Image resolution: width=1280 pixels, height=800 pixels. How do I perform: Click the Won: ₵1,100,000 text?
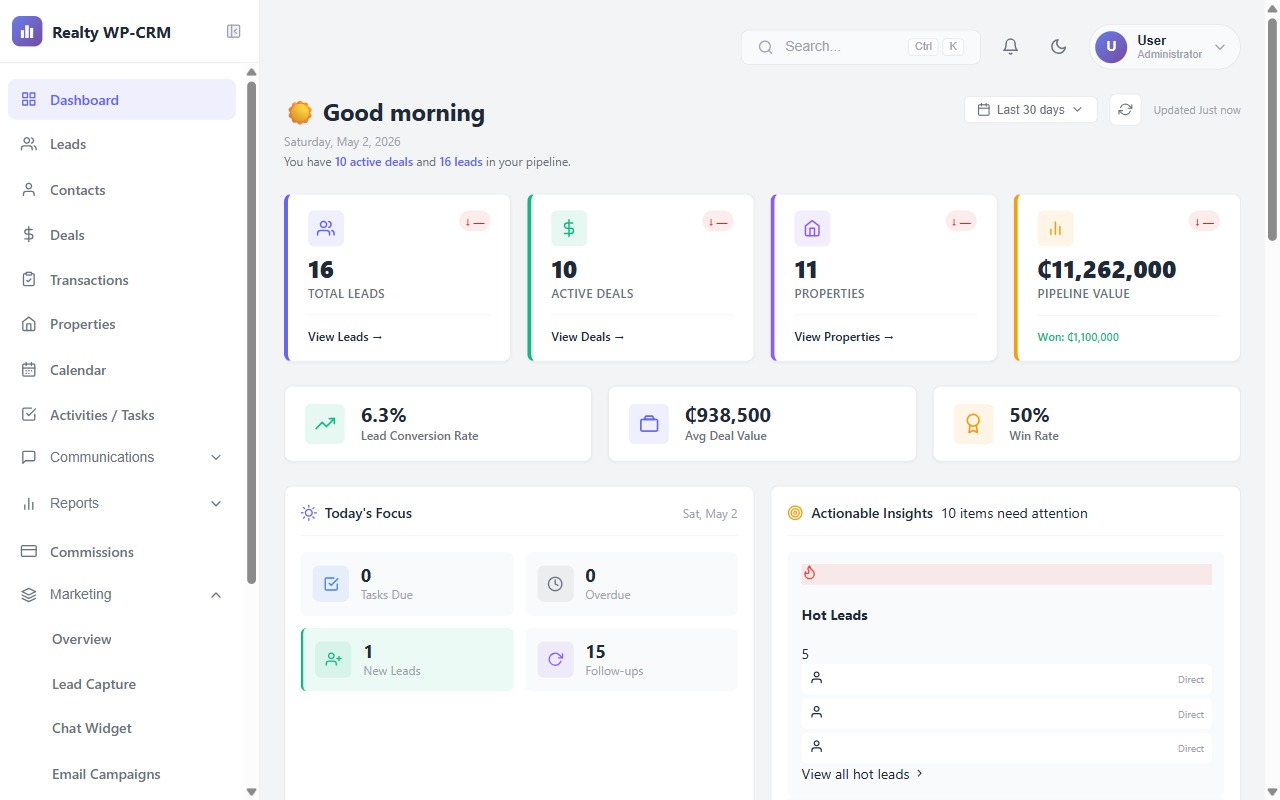[1078, 337]
